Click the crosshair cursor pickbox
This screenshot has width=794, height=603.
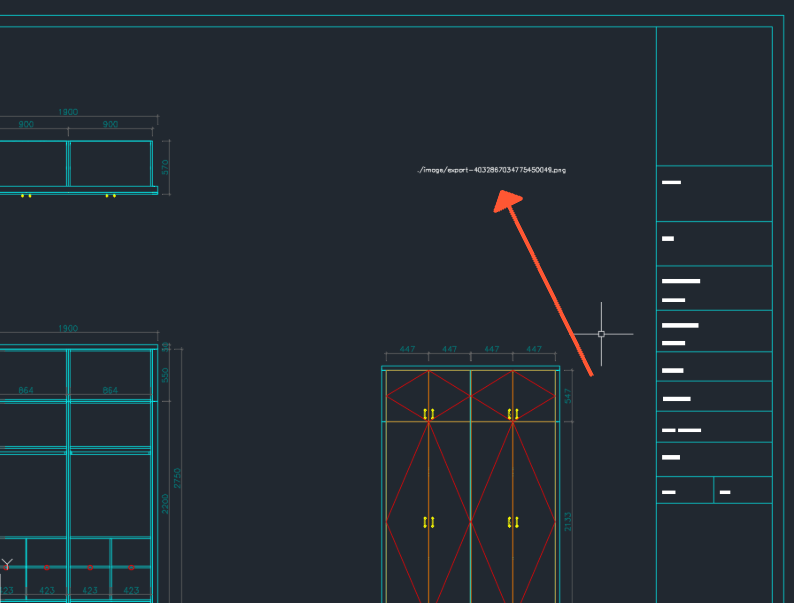[601, 334]
